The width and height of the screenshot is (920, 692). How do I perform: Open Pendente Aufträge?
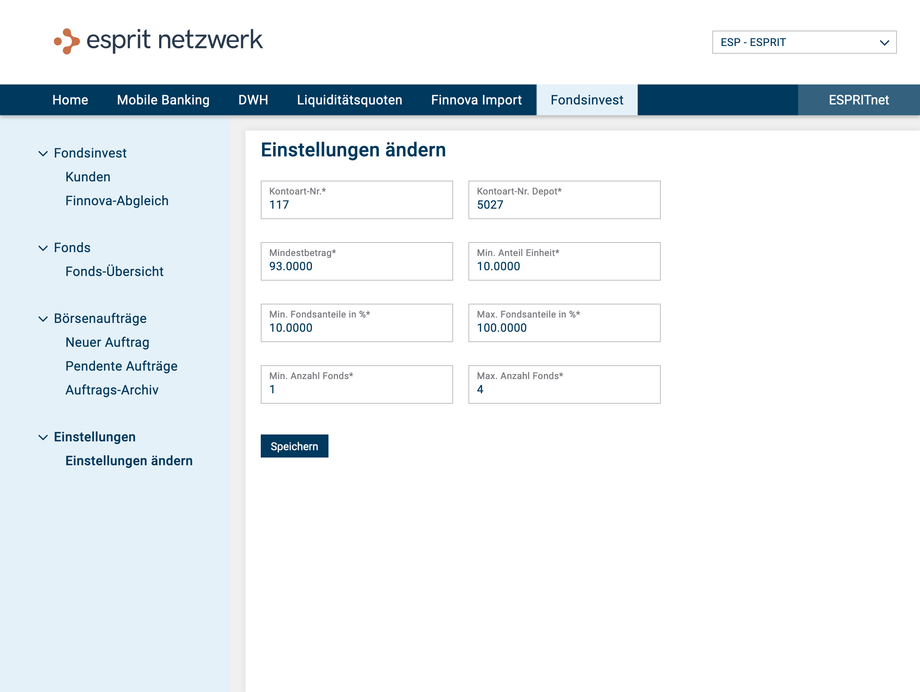[121, 366]
